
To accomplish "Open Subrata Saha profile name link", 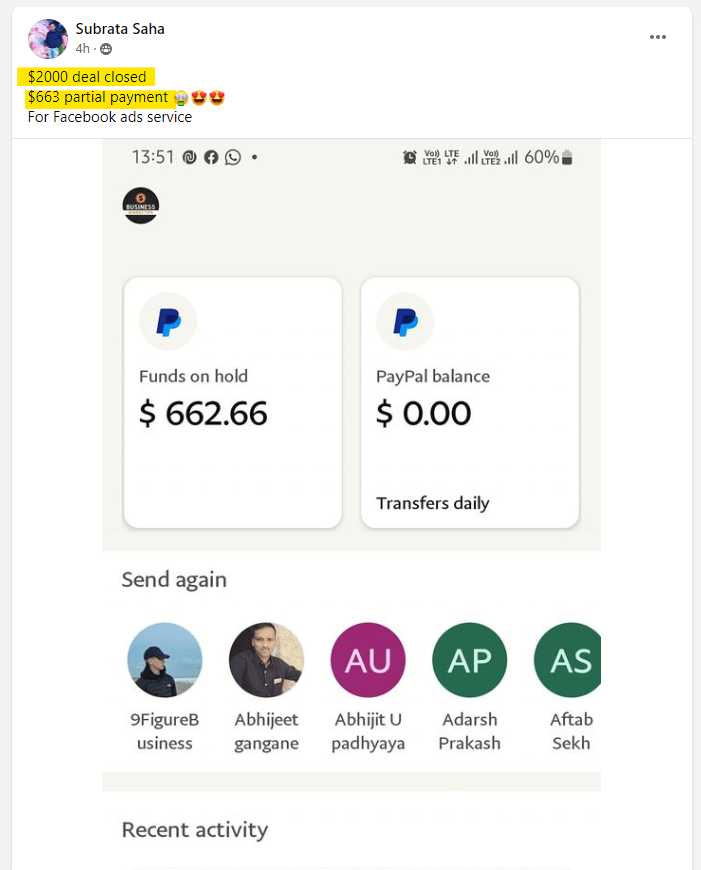I will (x=120, y=29).
